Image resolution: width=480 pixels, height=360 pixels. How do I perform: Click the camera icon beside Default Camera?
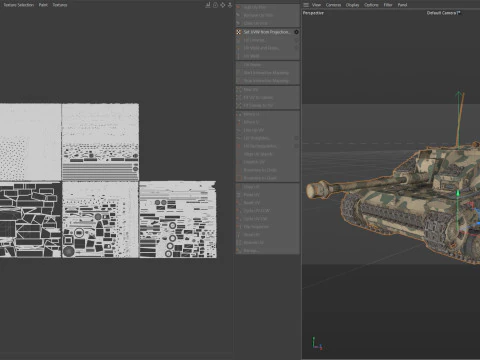(459, 13)
